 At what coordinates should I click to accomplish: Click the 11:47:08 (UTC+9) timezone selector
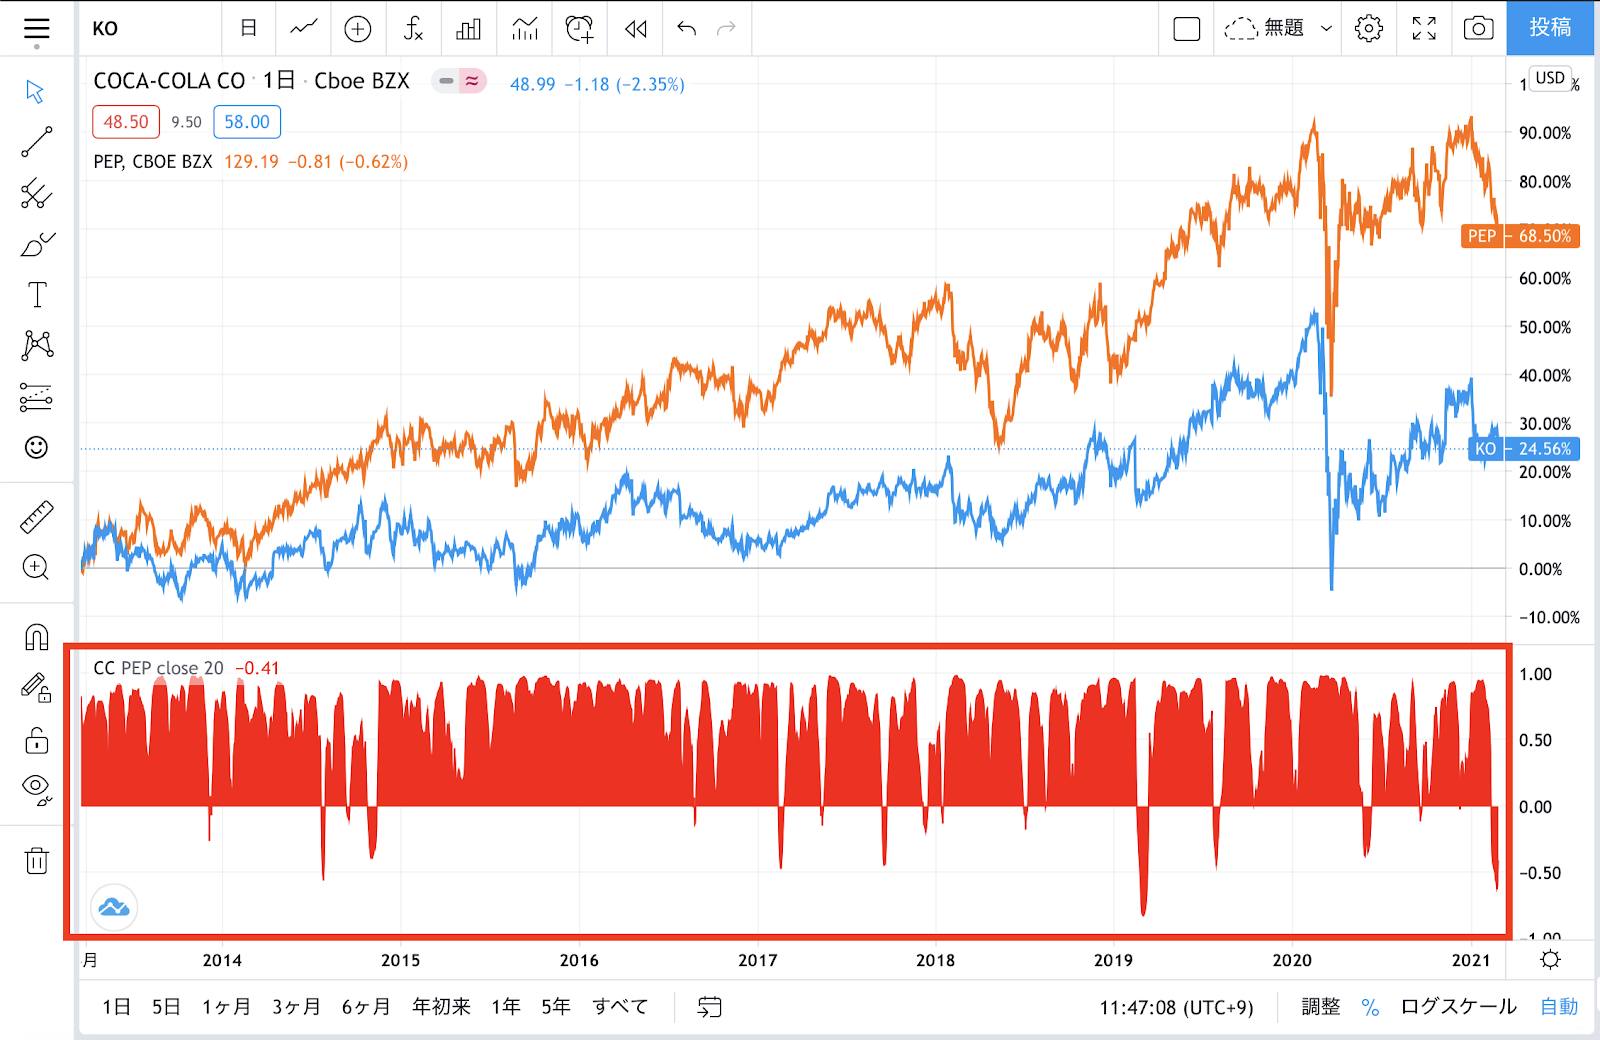click(1176, 1007)
